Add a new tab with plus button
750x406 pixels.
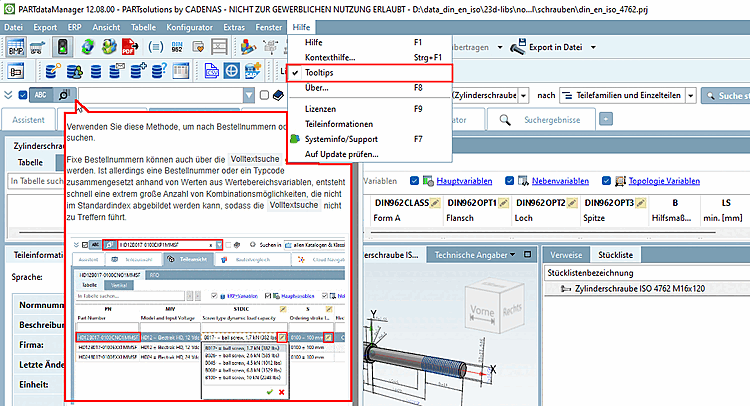point(606,119)
